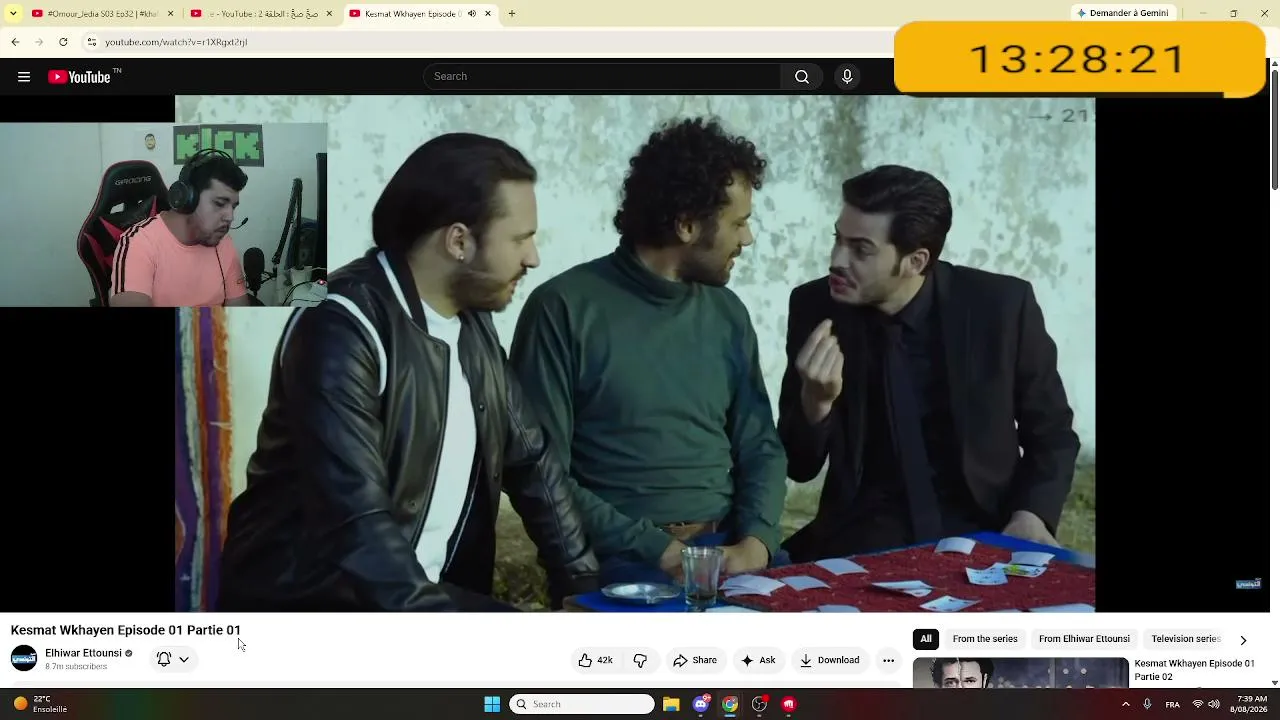
Task: Focus the YouTube search box
Action: click(603, 77)
